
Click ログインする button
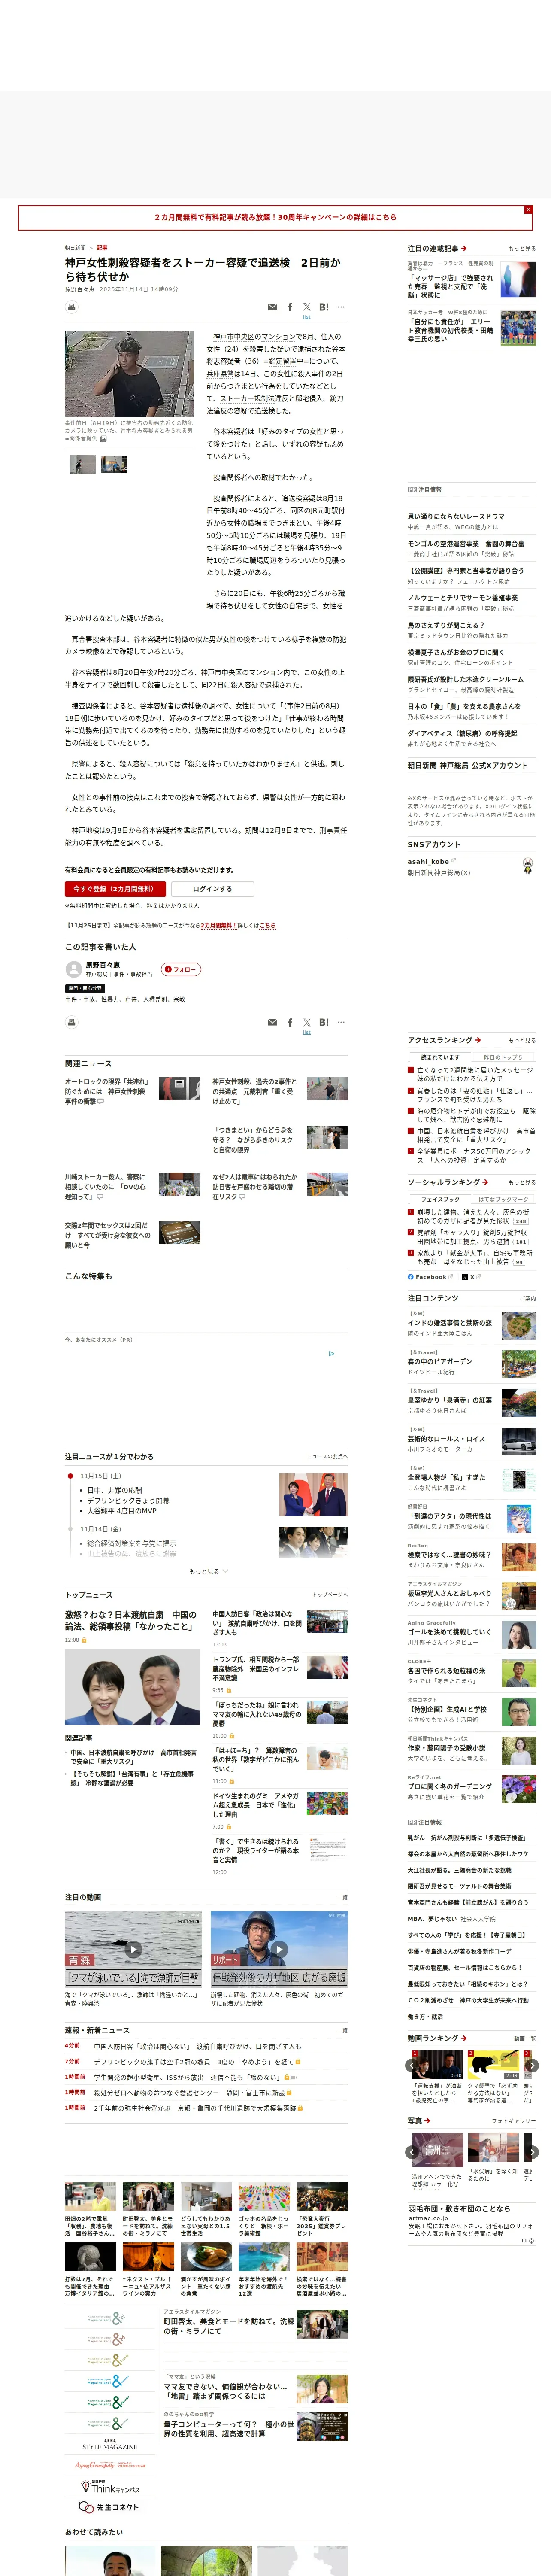point(212,889)
